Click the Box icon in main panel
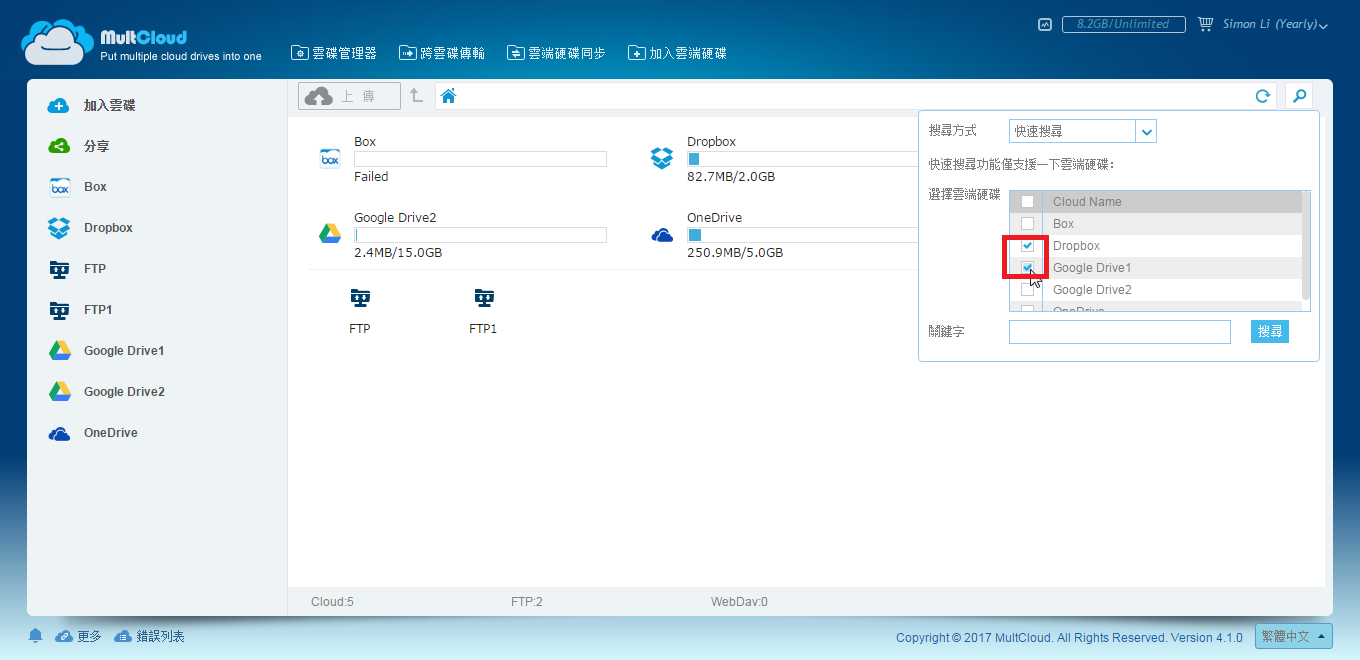The width and height of the screenshot is (1360, 660). click(x=330, y=159)
